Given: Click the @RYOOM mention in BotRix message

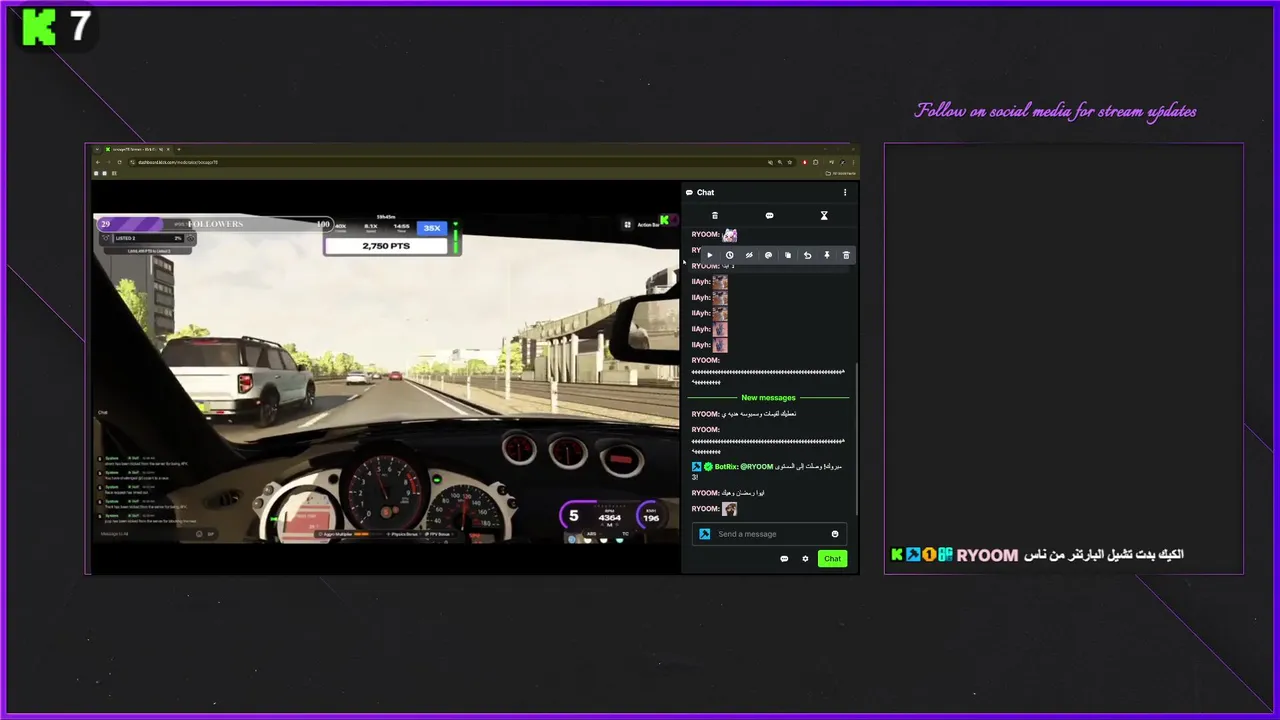Looking at the screenshot, I should [757, 467].
